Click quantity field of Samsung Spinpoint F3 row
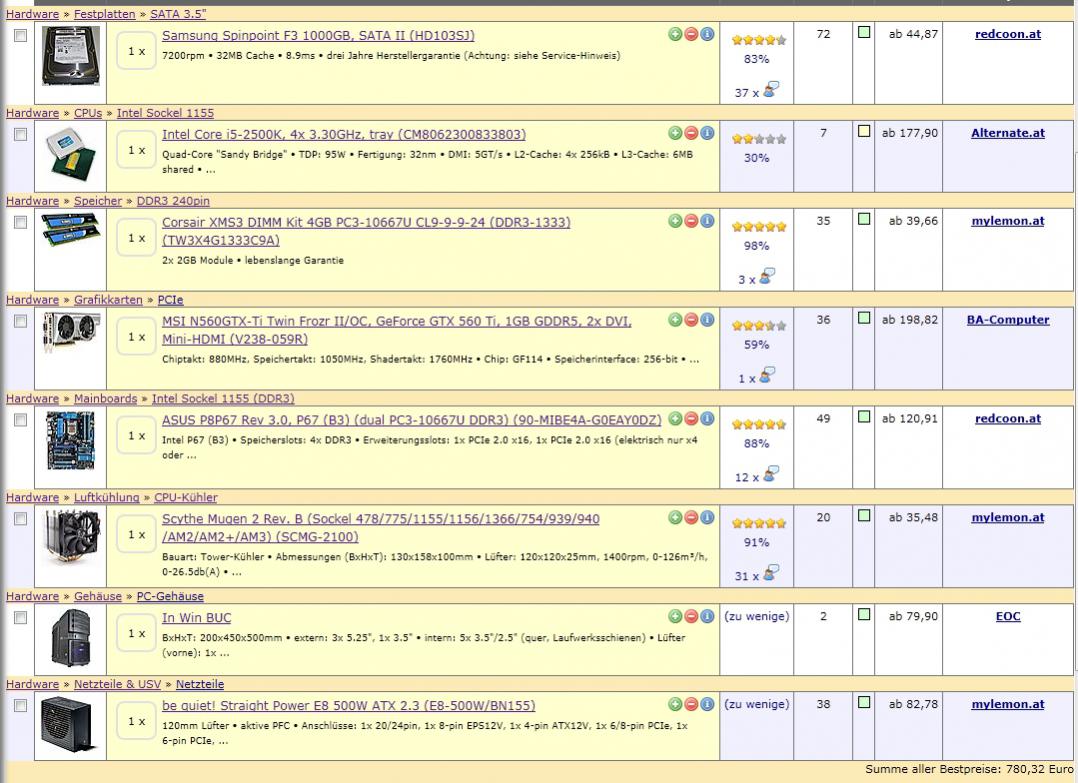 click(137, 52)
